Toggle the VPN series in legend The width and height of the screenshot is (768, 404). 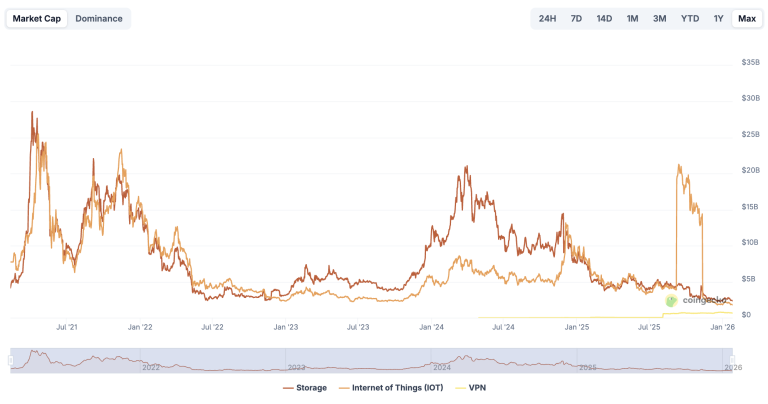470,388
